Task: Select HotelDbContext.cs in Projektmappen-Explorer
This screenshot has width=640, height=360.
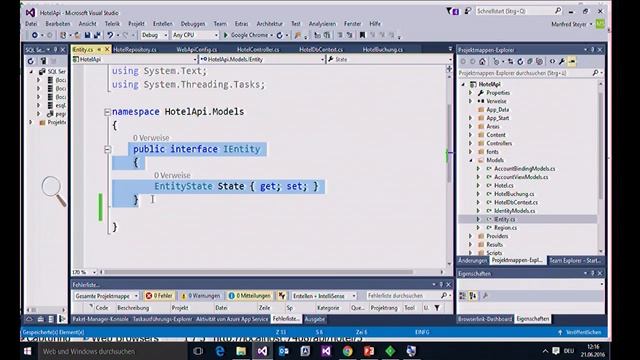Action: click(x=516, y=202)
